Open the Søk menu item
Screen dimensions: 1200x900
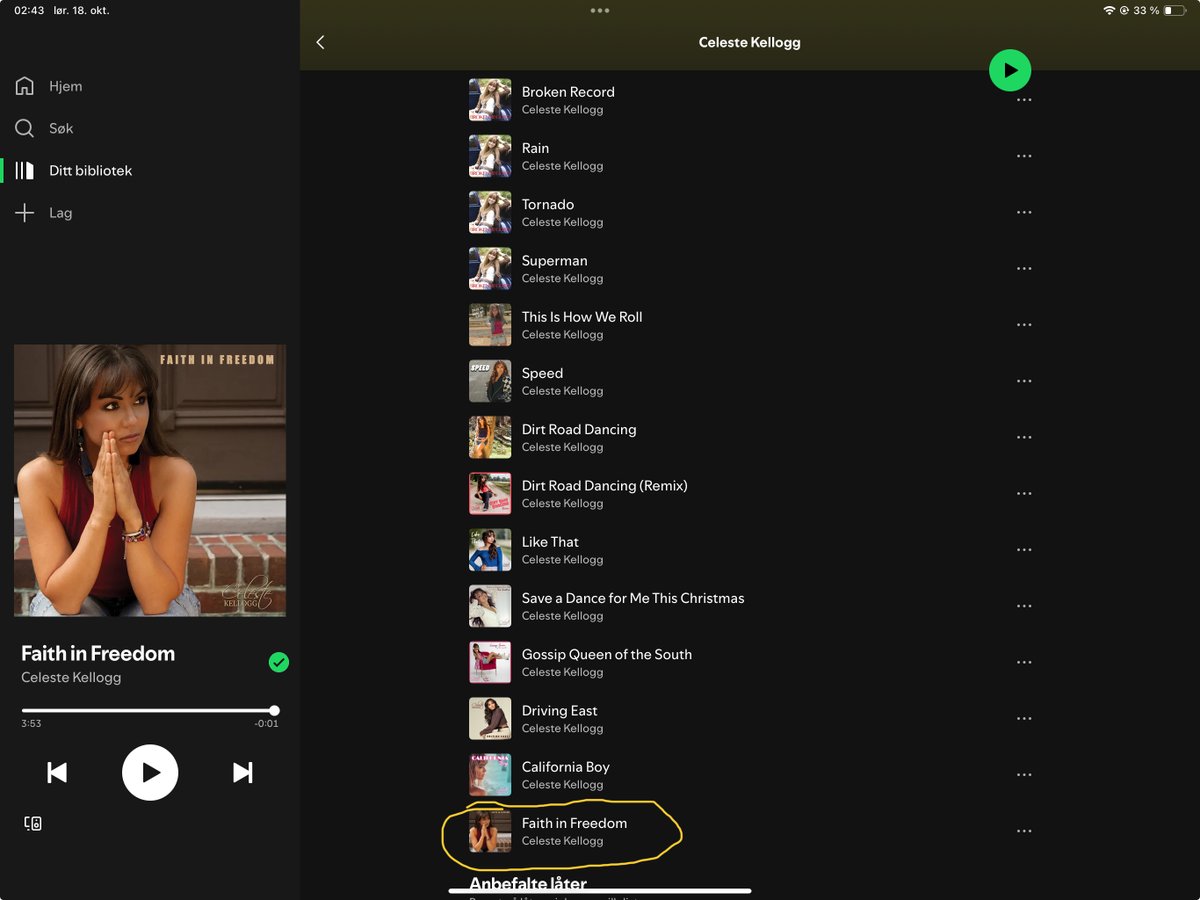point(61,128)
